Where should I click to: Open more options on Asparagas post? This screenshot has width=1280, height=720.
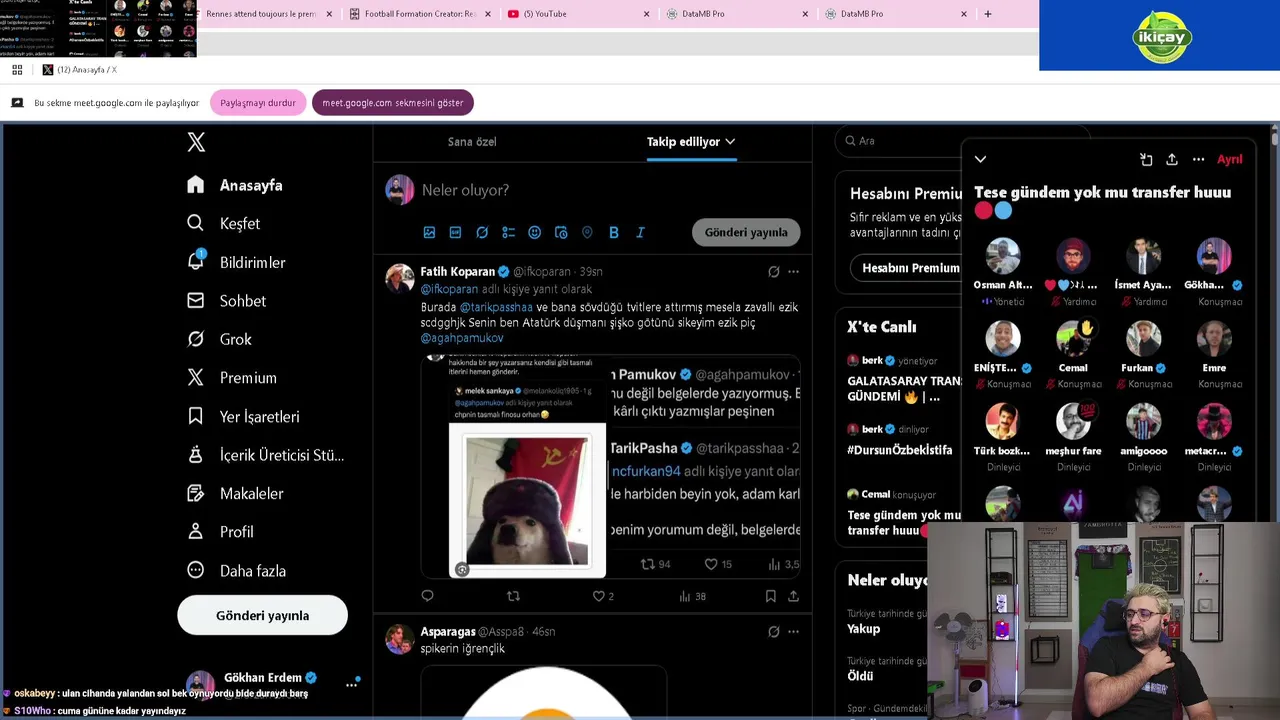pos(793,631)
